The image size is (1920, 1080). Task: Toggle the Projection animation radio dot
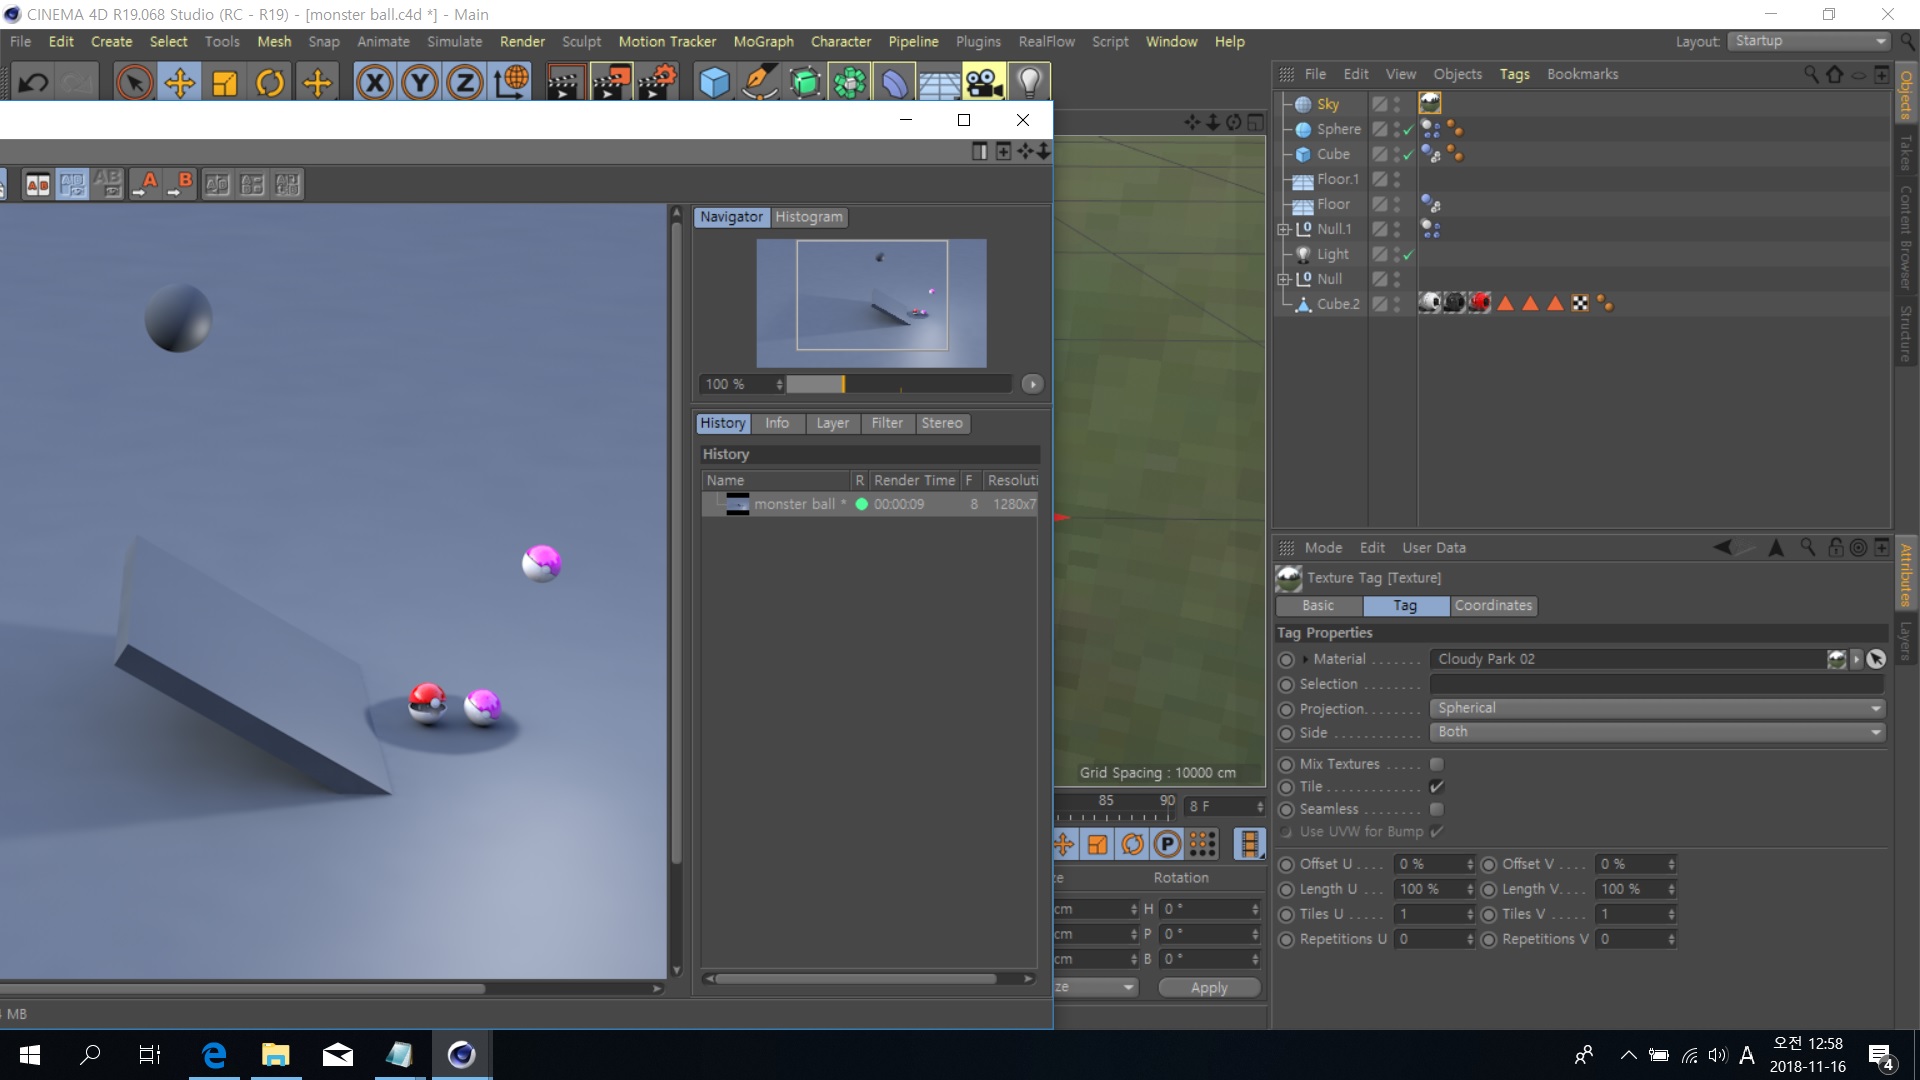1286,710
